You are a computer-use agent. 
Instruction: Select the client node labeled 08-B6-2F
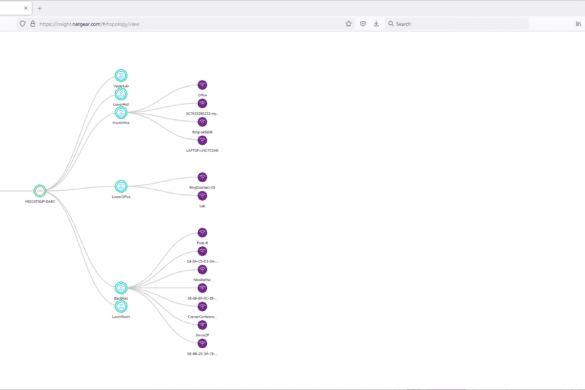[202, 343]
